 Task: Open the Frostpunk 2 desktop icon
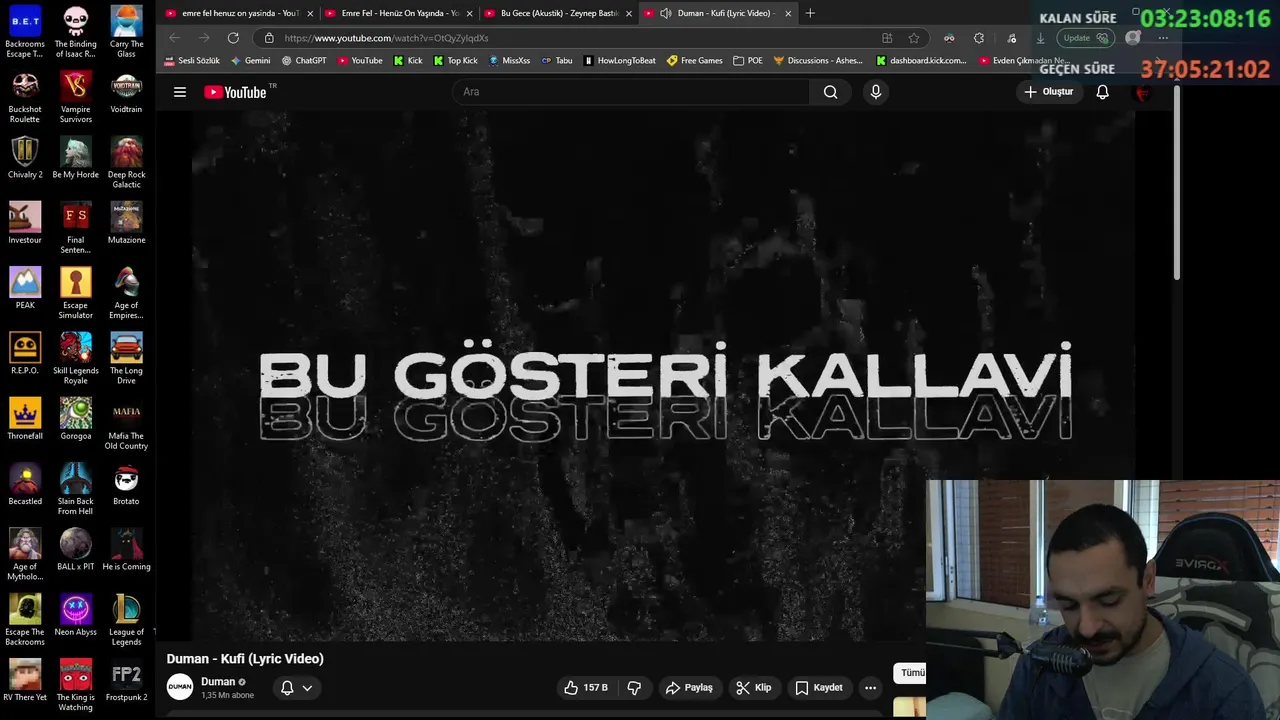click(x=126, y=680)
